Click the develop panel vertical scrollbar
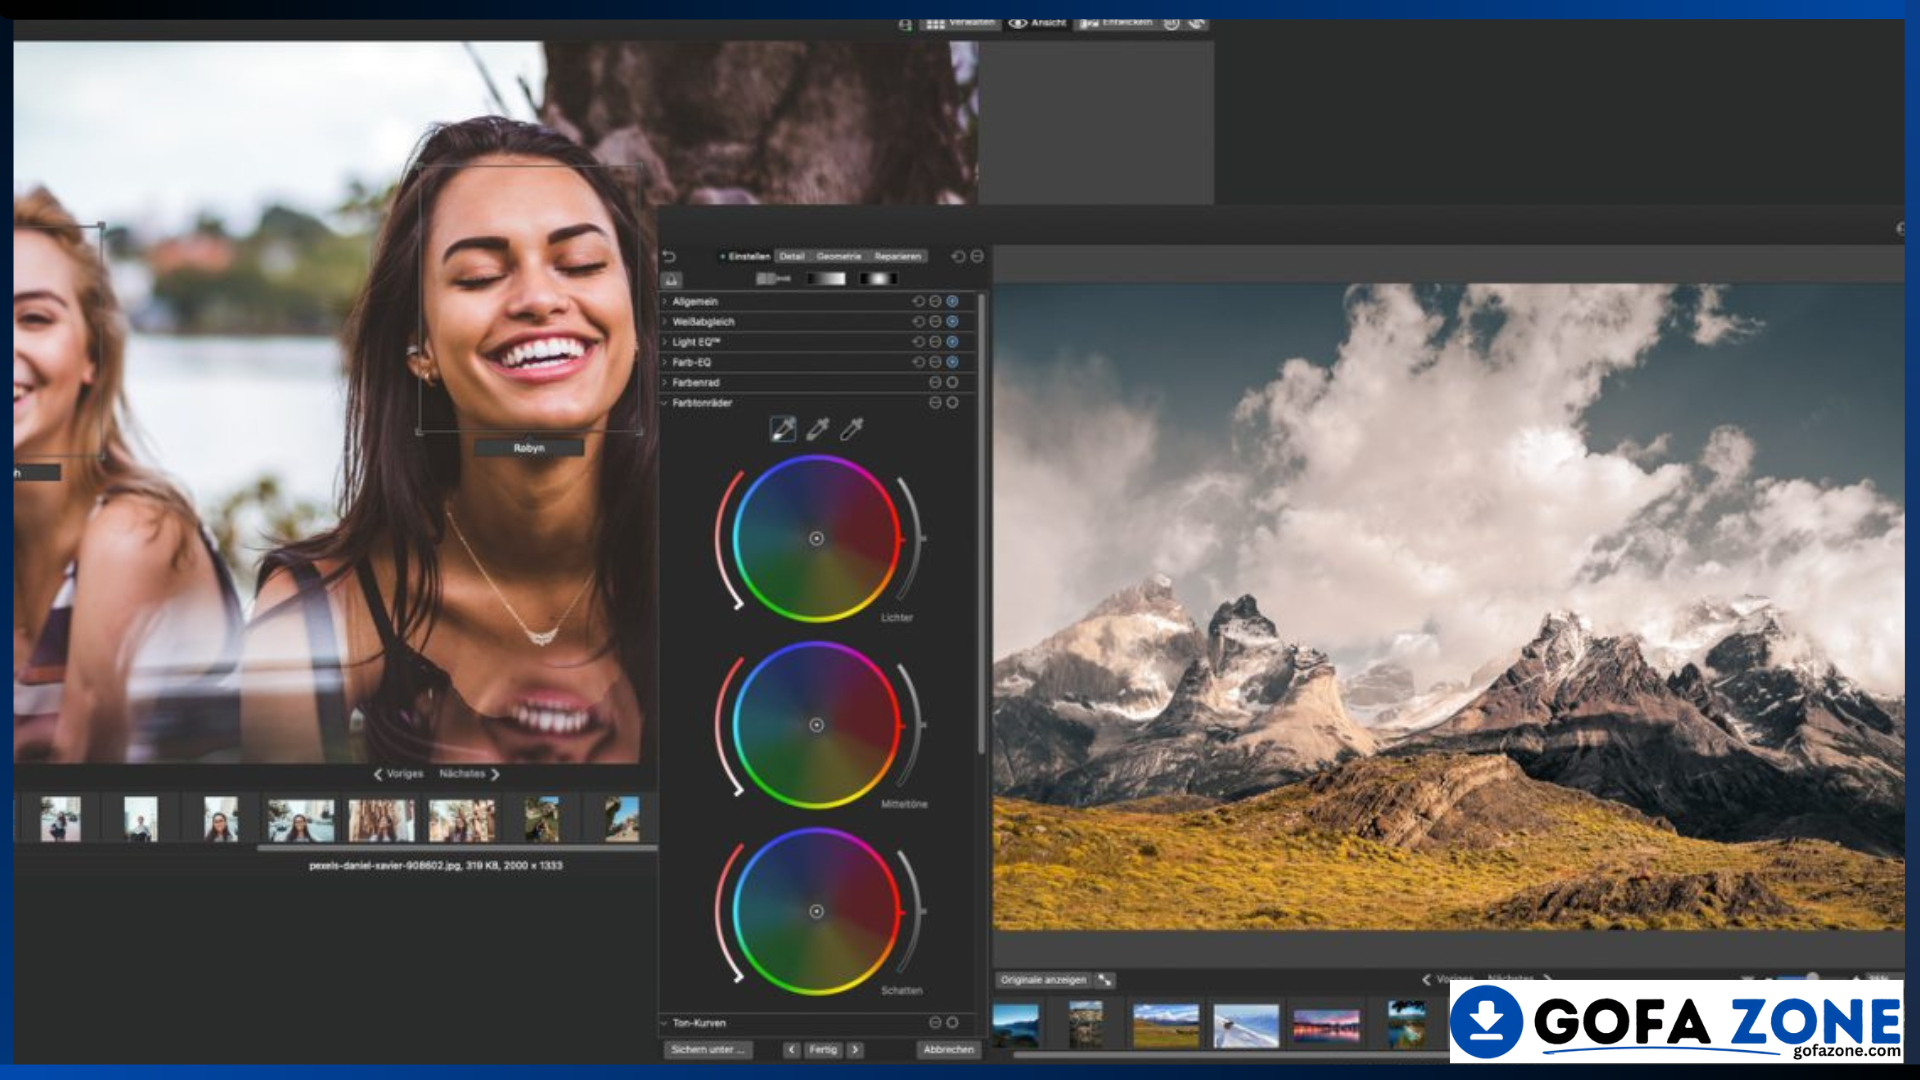This screenshot has width=1920, height=1080. [x=981, y=525]
